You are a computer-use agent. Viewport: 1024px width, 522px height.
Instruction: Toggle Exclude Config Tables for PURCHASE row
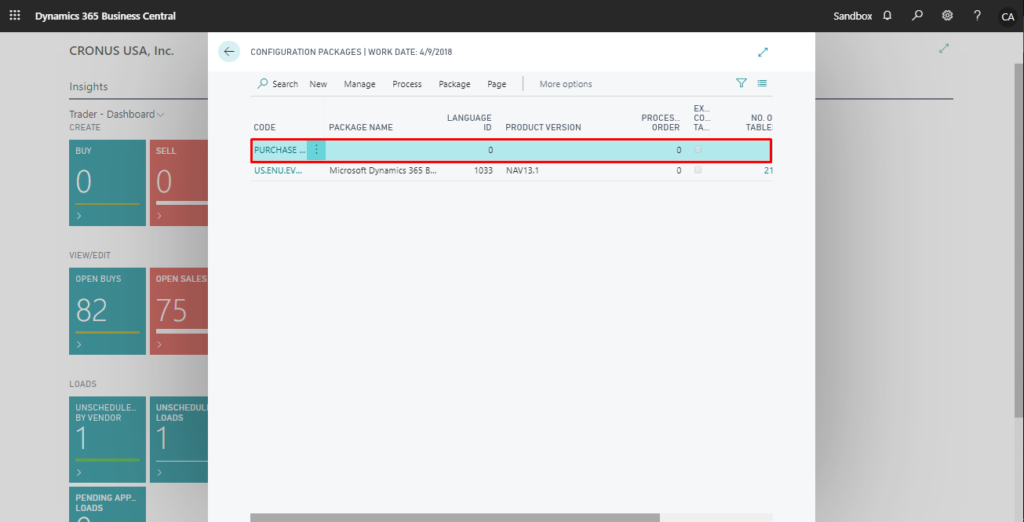pyautogui.click(x=698, y=150)
